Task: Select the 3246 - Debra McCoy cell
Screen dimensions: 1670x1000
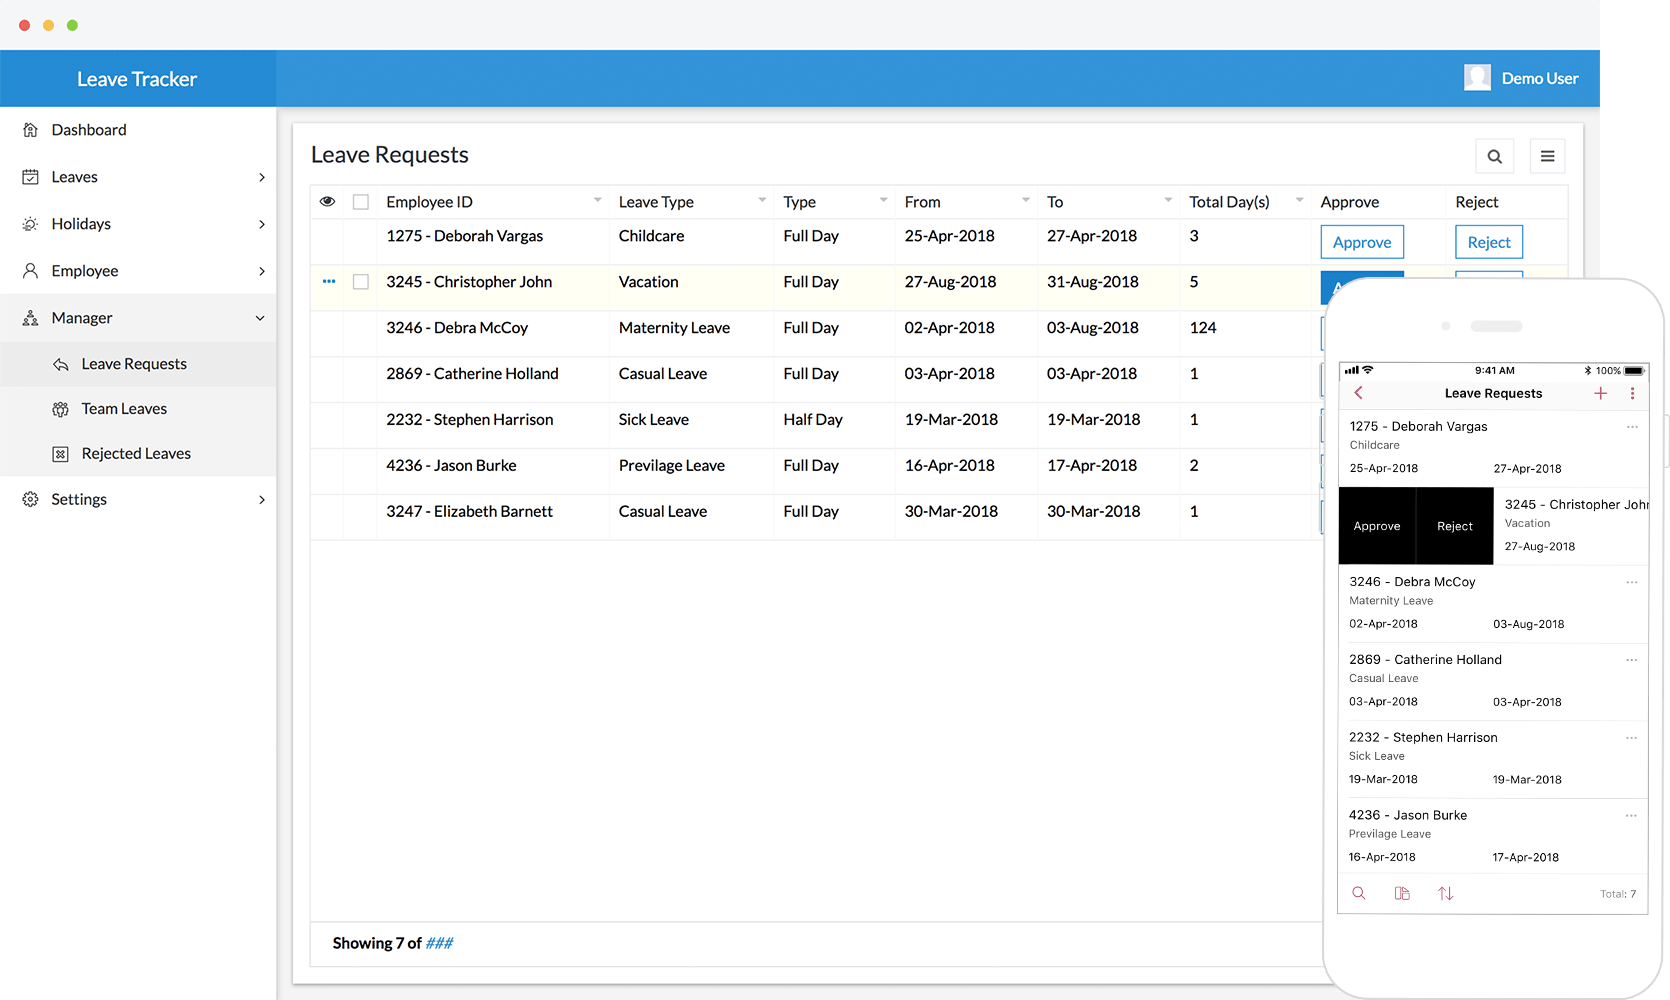Action: 457,328
